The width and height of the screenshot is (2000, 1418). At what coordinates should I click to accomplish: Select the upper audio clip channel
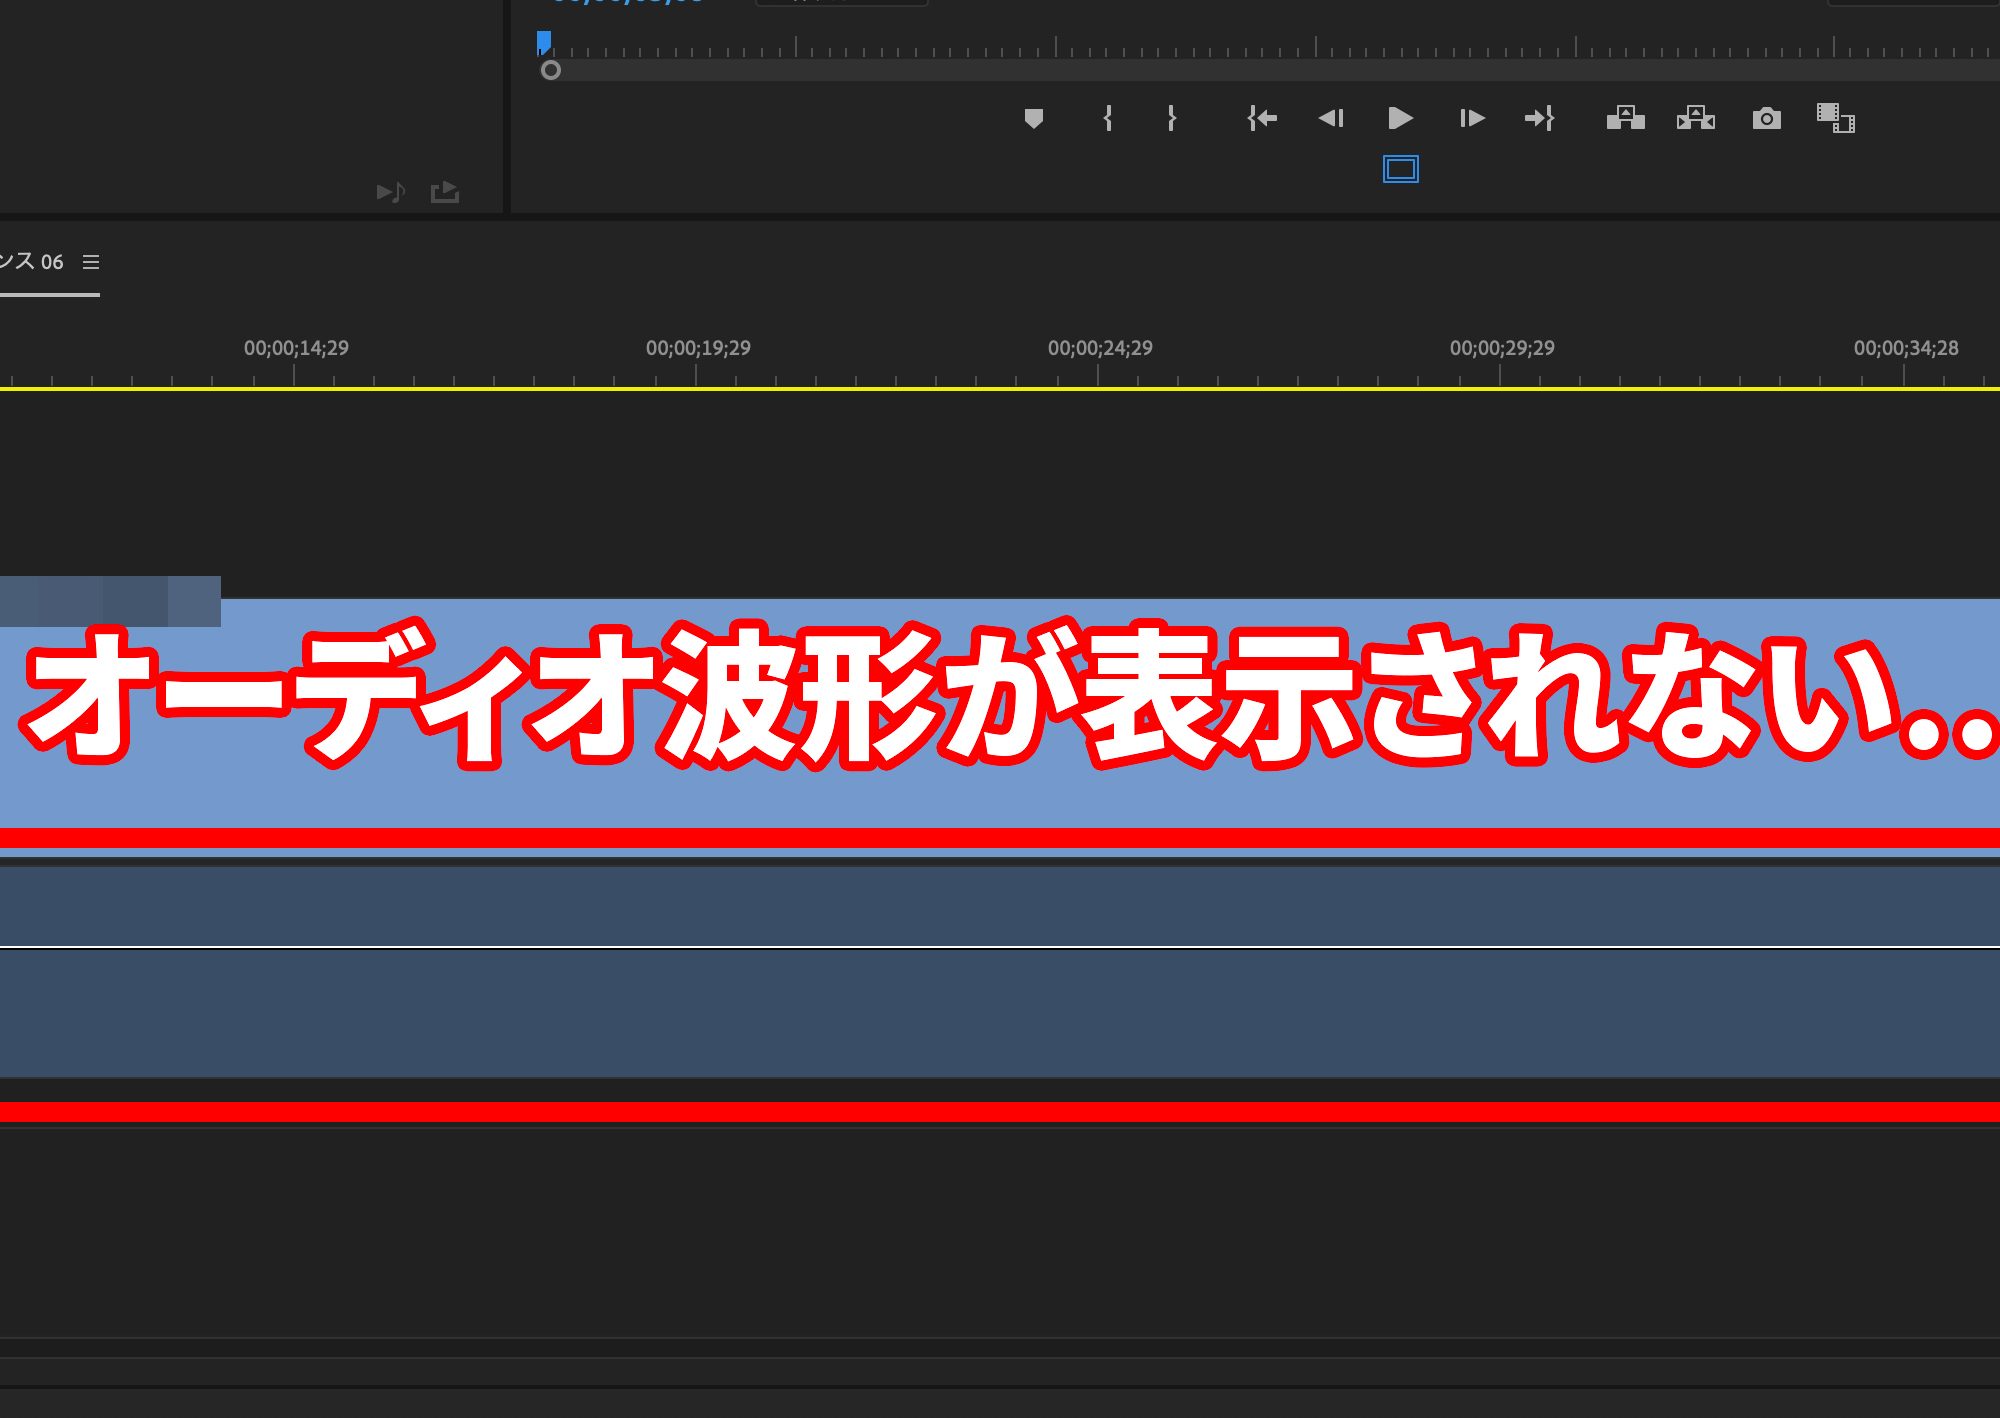1000,905
